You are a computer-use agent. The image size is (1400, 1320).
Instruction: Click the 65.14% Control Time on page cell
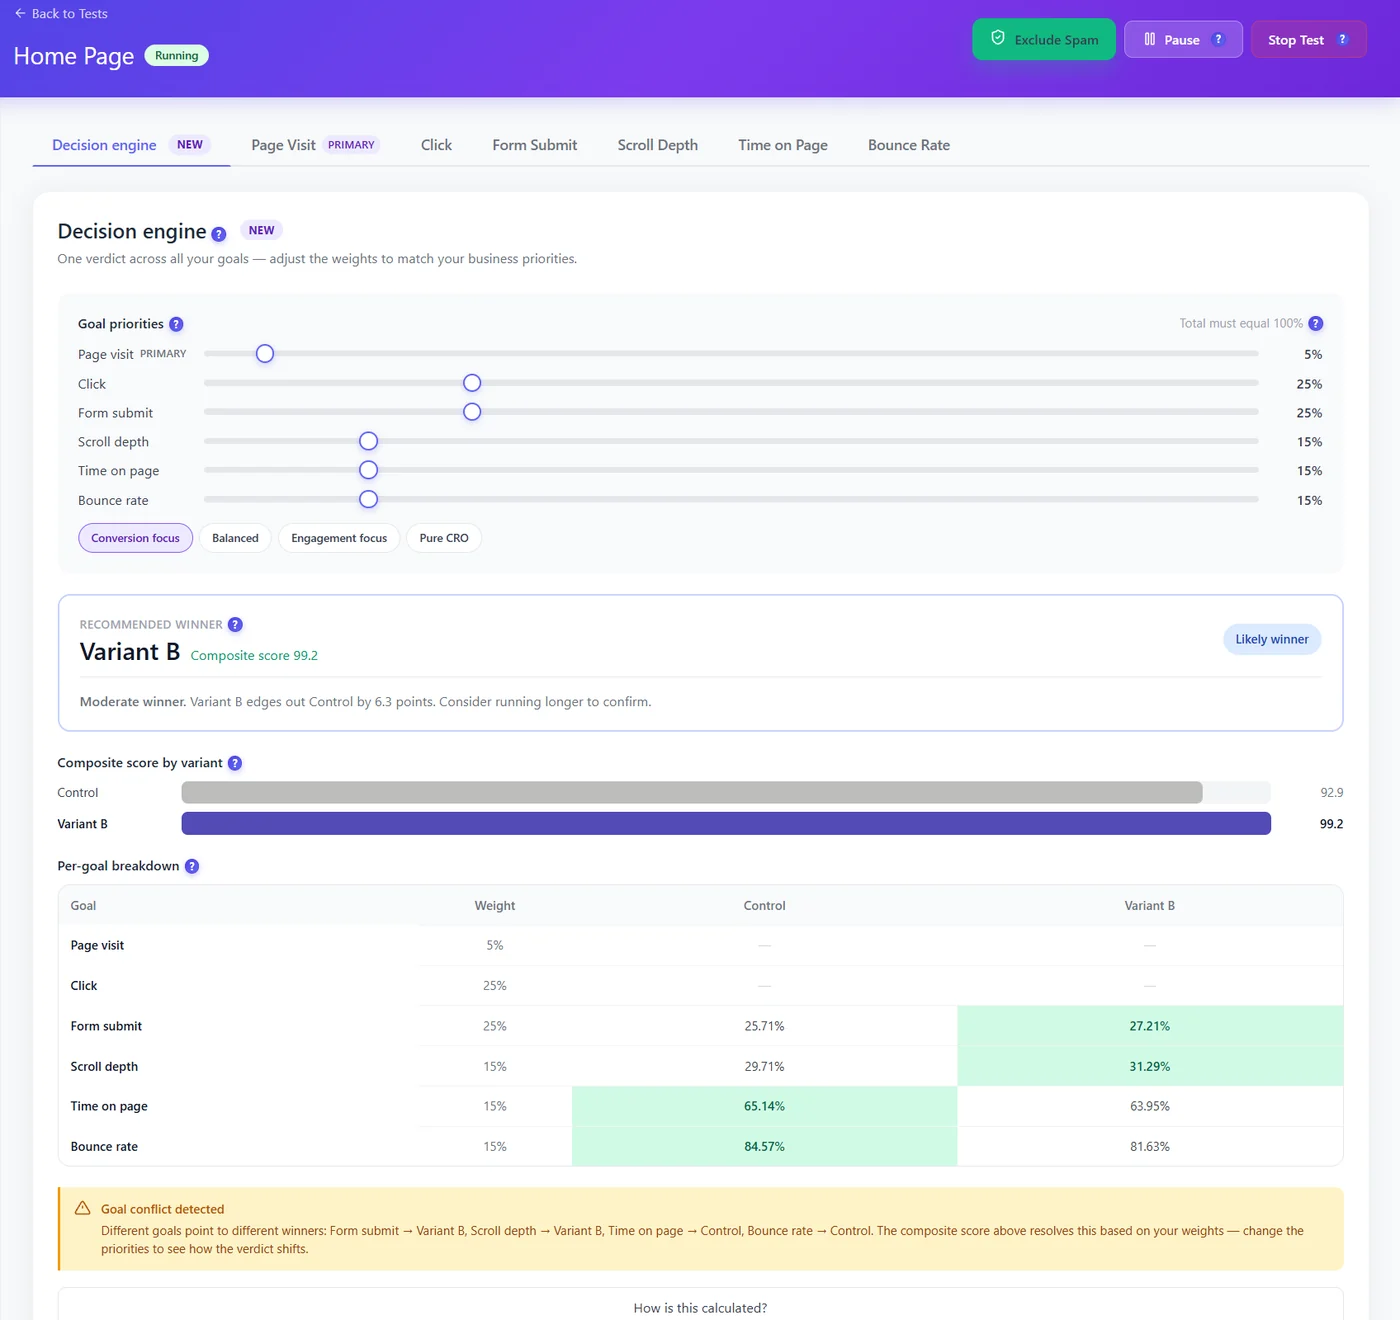(x=764, y=1106)
